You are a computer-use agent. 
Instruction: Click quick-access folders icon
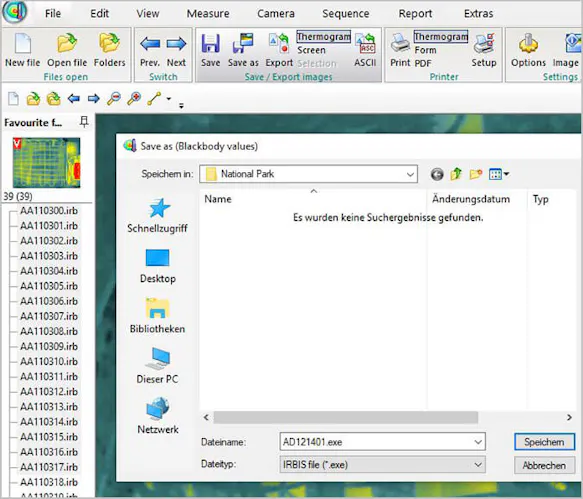pyautogui.click(x=54, y=99)
